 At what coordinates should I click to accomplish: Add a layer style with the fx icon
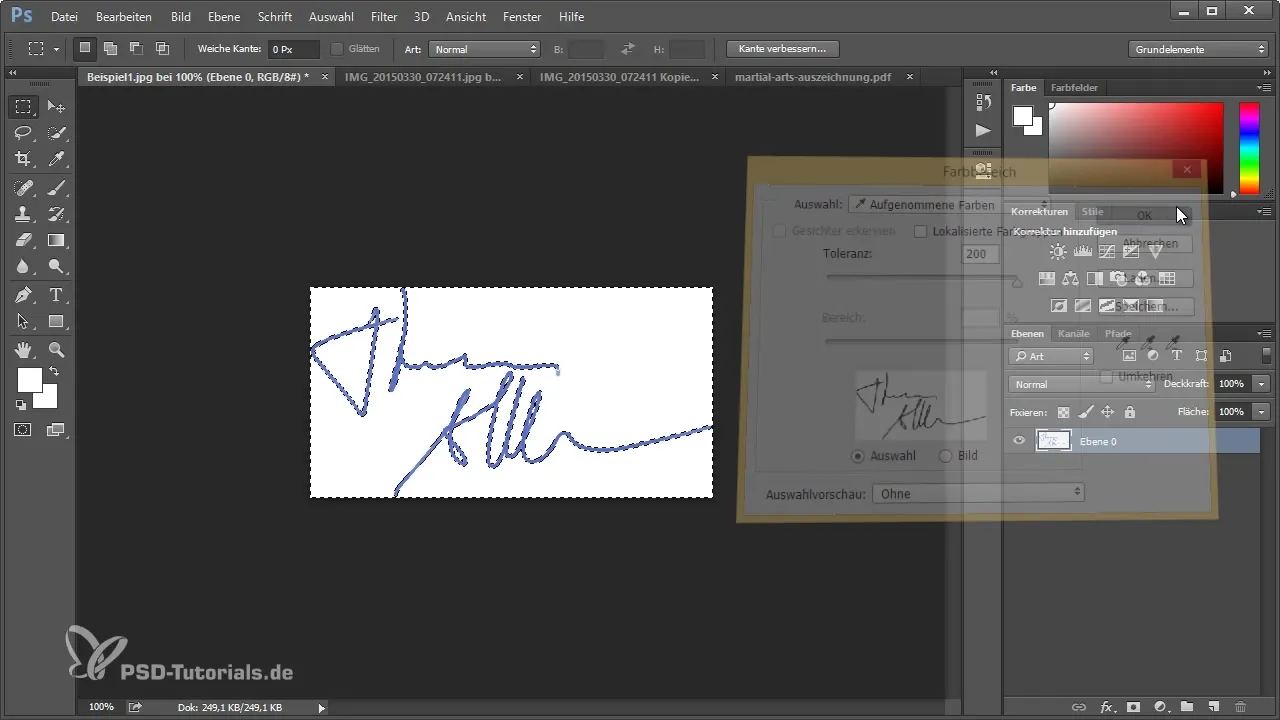(x=1107, y=707)
